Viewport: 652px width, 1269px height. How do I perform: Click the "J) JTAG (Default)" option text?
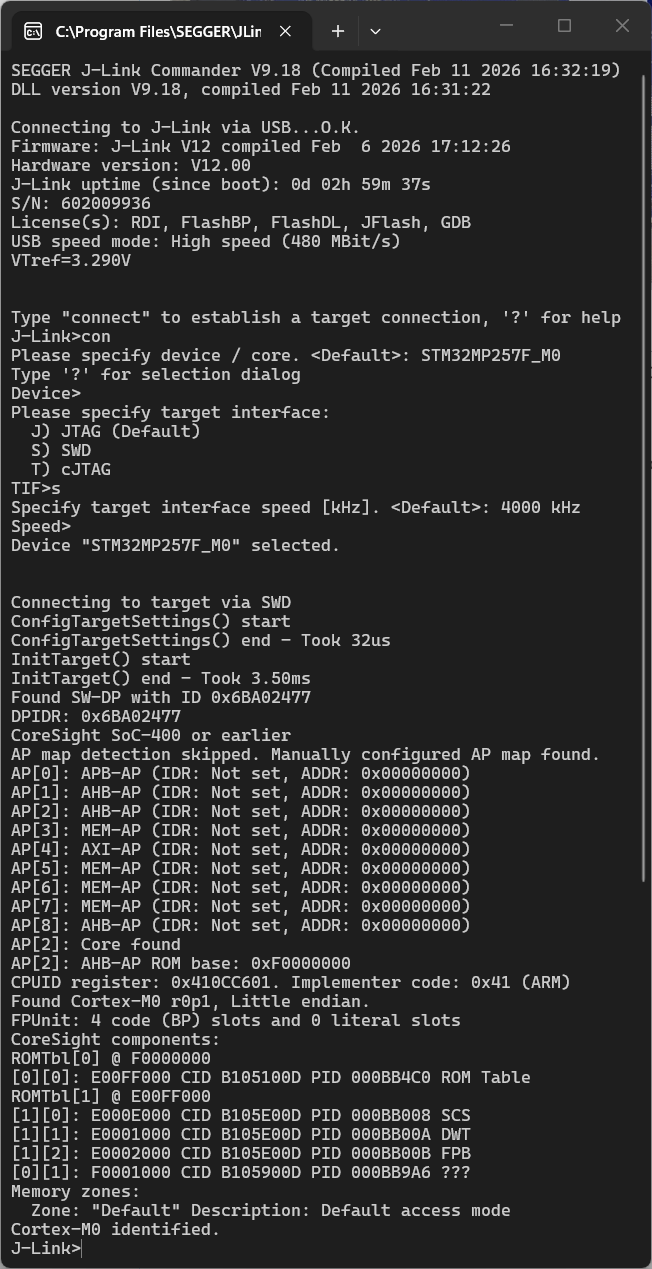(x=116, y=431)
